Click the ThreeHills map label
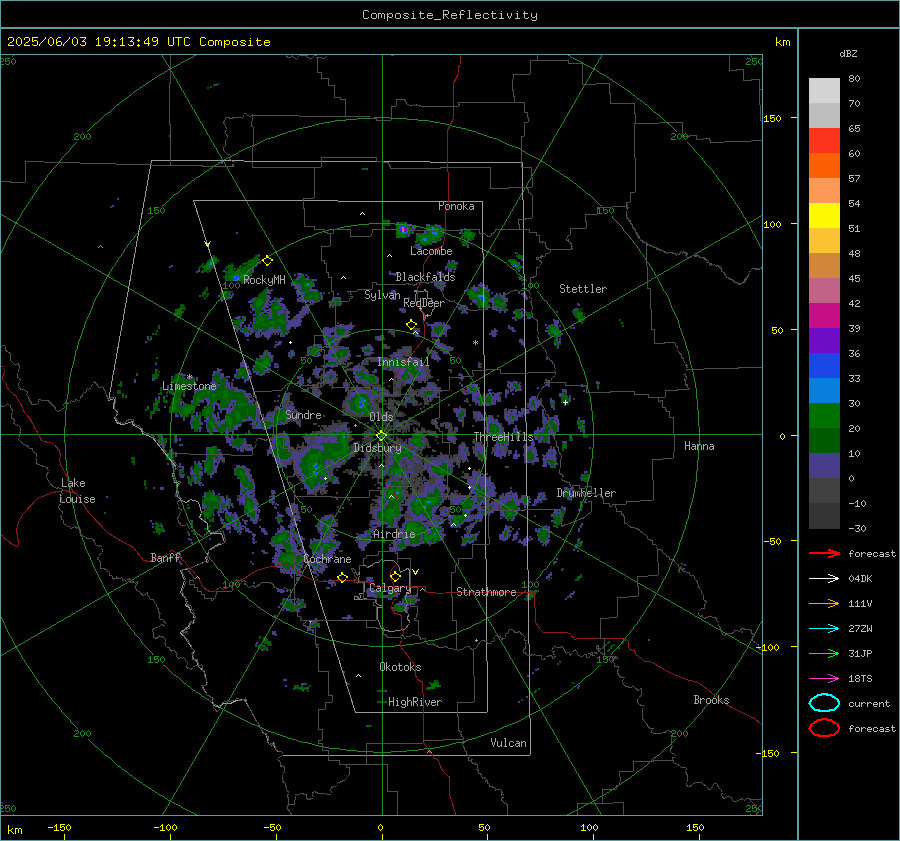 [x=503, y=437]
